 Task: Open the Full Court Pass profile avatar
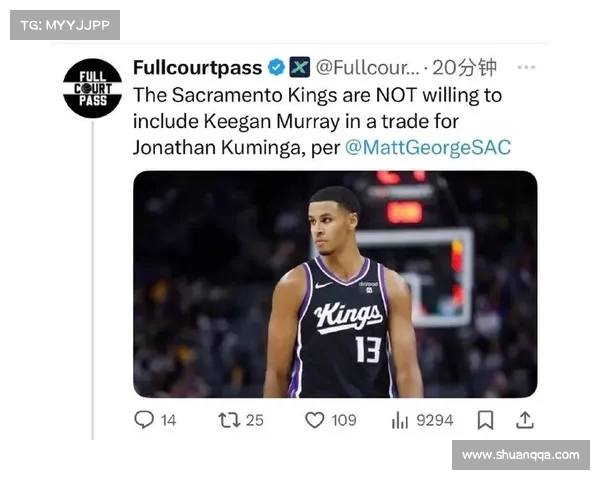[92, 88]
